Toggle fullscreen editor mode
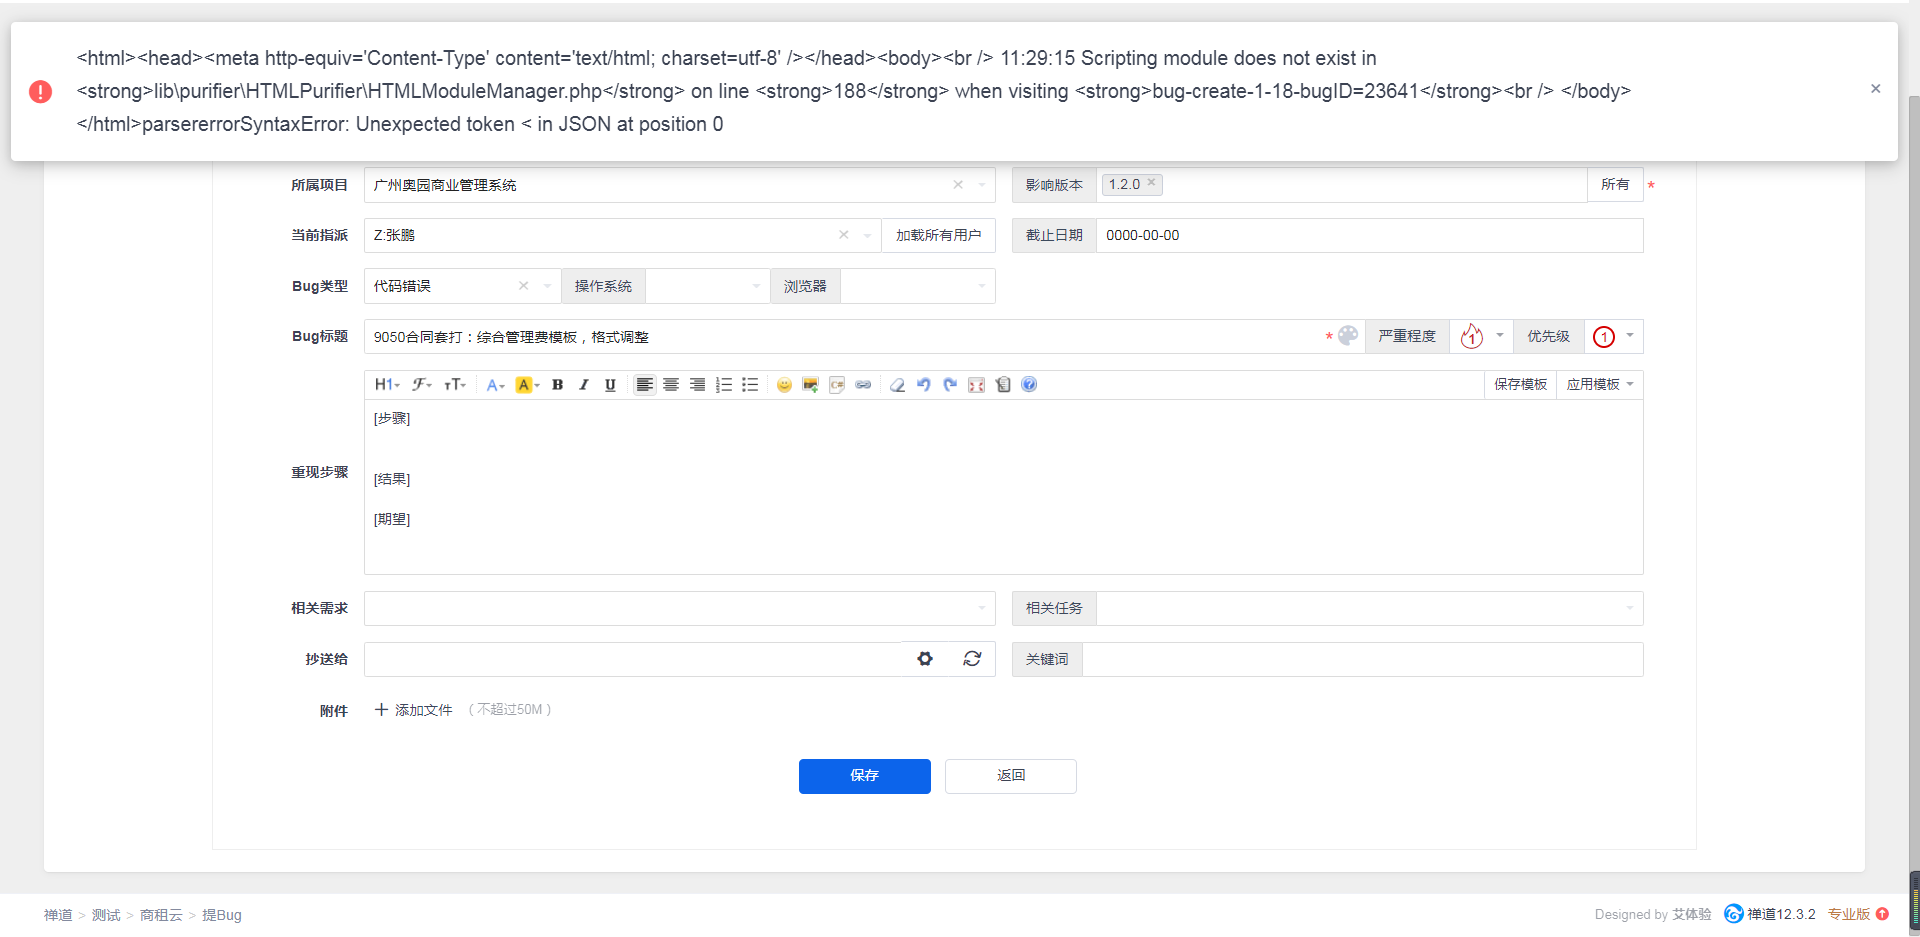The height and width of the screenshot is (937, 1920). tap(977, 385)
